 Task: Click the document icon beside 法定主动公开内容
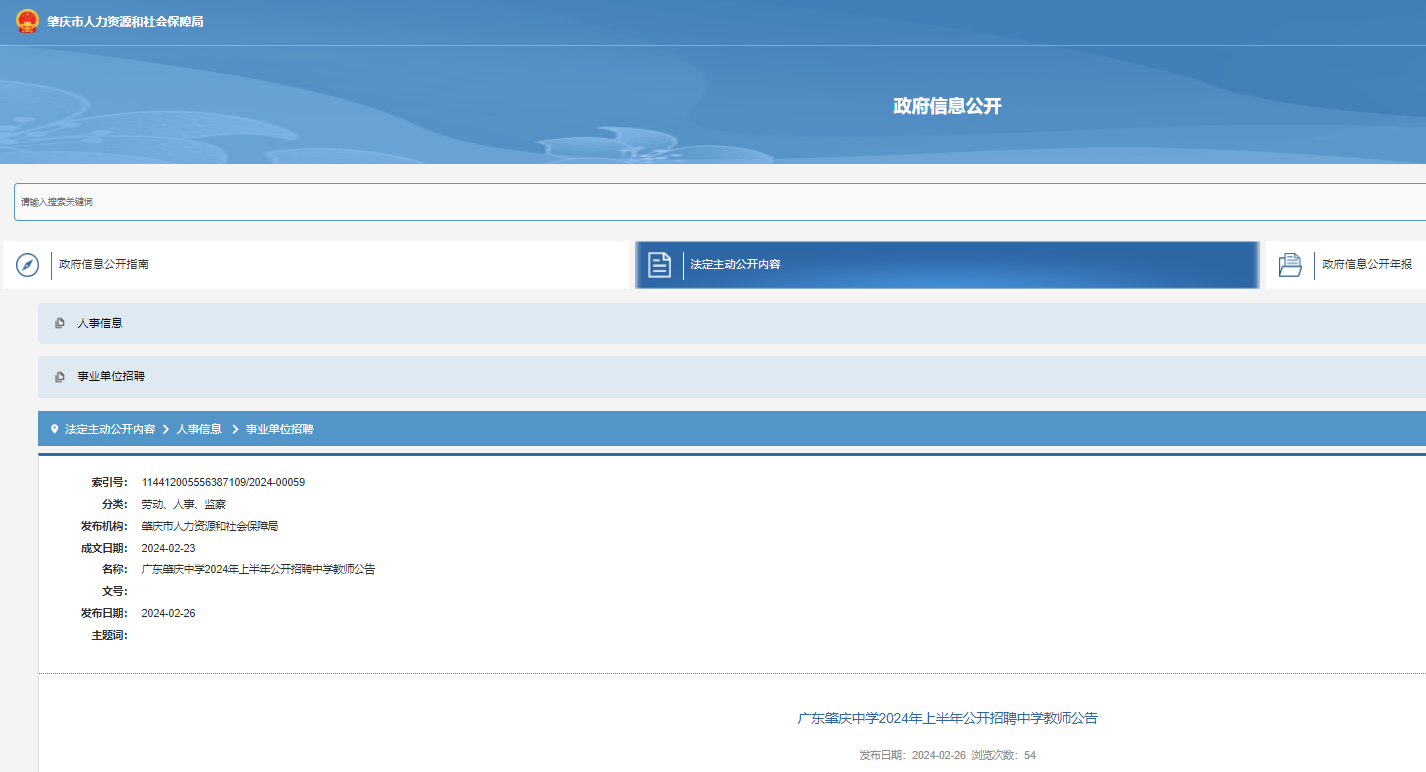coord(660,265)
